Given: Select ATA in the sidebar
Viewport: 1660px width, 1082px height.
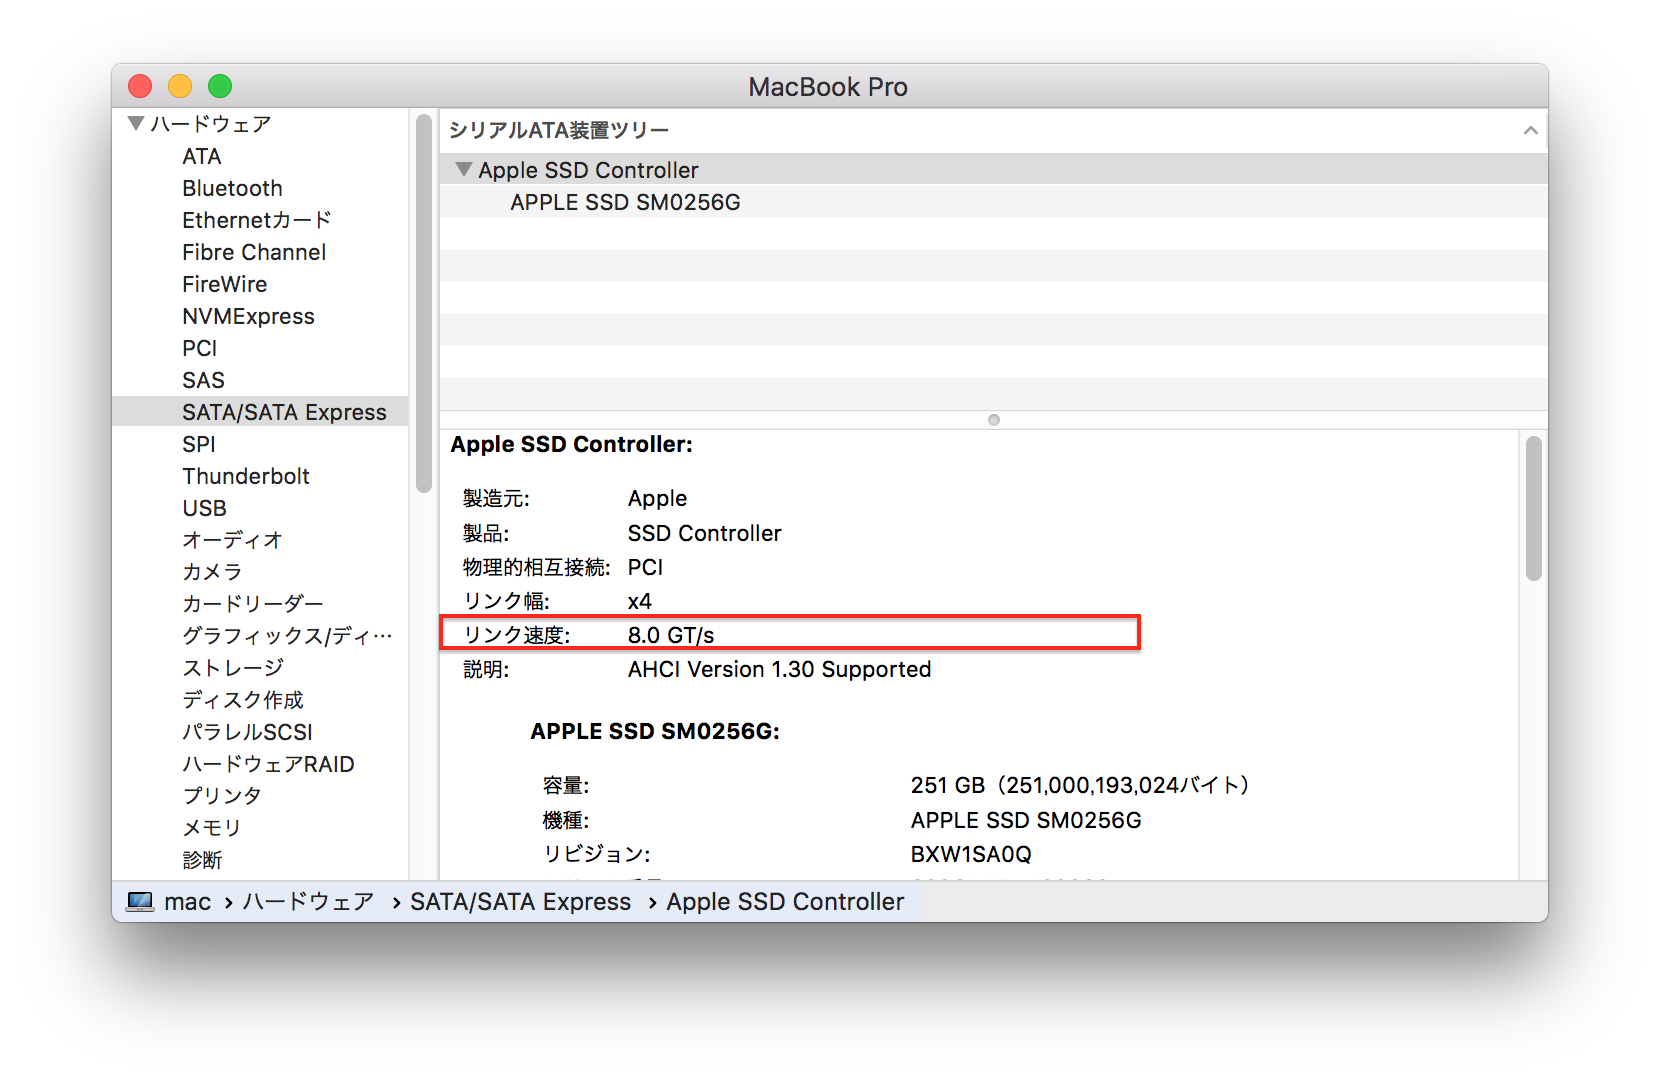Looking at the screenshot, I should tap(202, 156).
